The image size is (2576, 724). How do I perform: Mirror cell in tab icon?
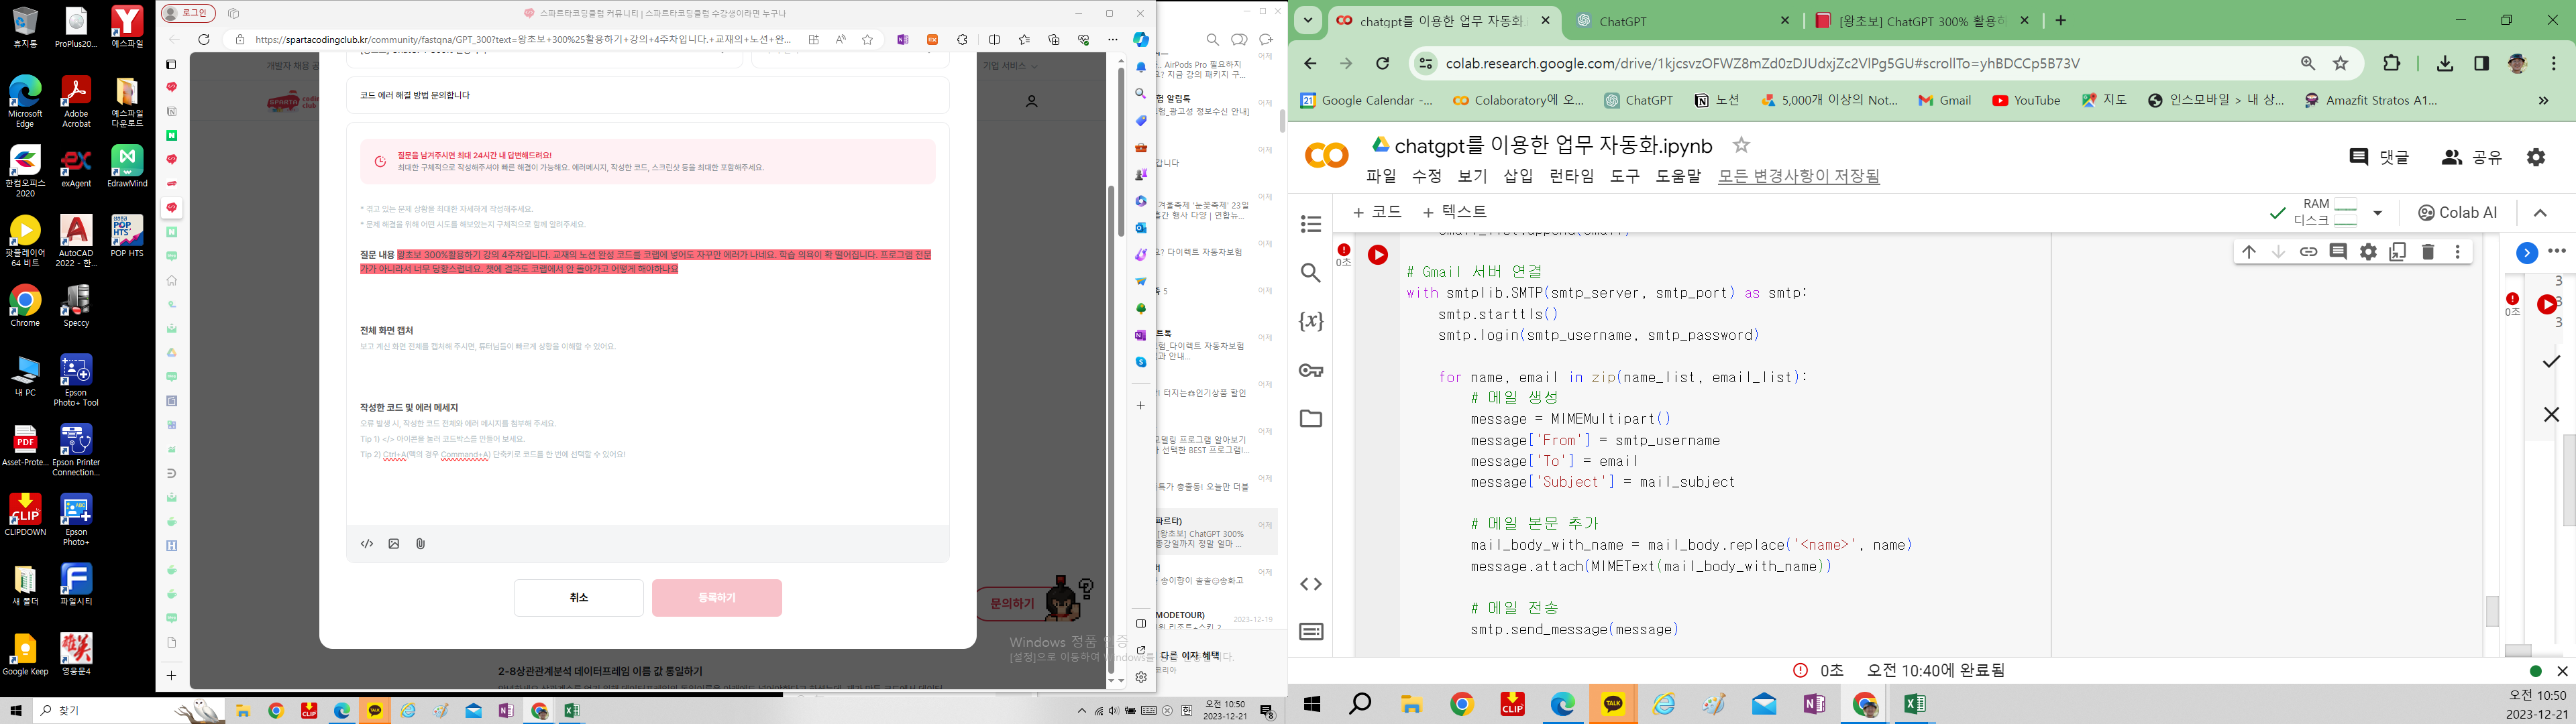pyautogui.click(x=2398, y=252)
